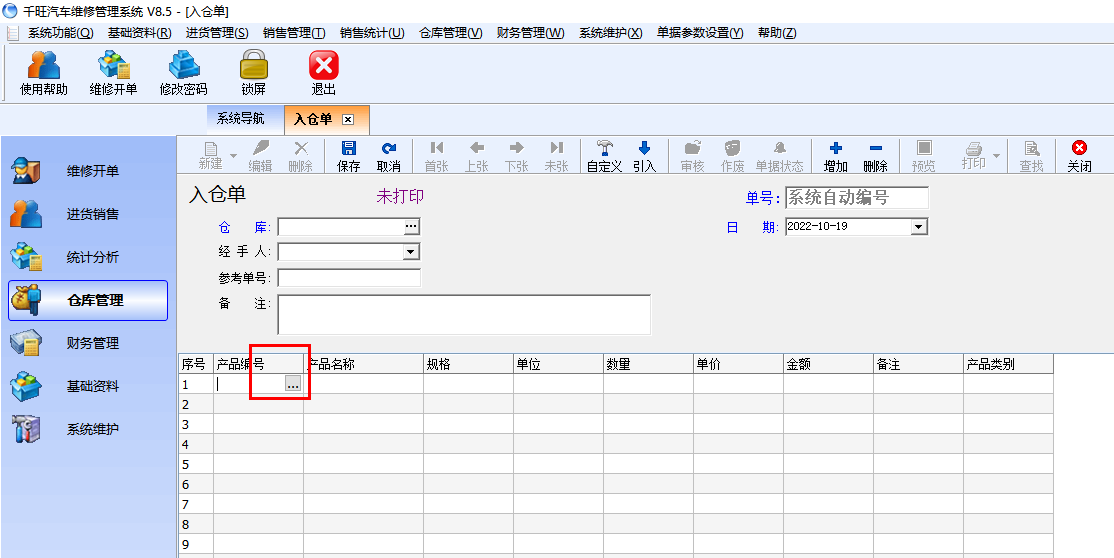The width and height of the screenshot is (1114, 558).
Task: Click the 预览 preview icon
Action: (x=924, y=156)
